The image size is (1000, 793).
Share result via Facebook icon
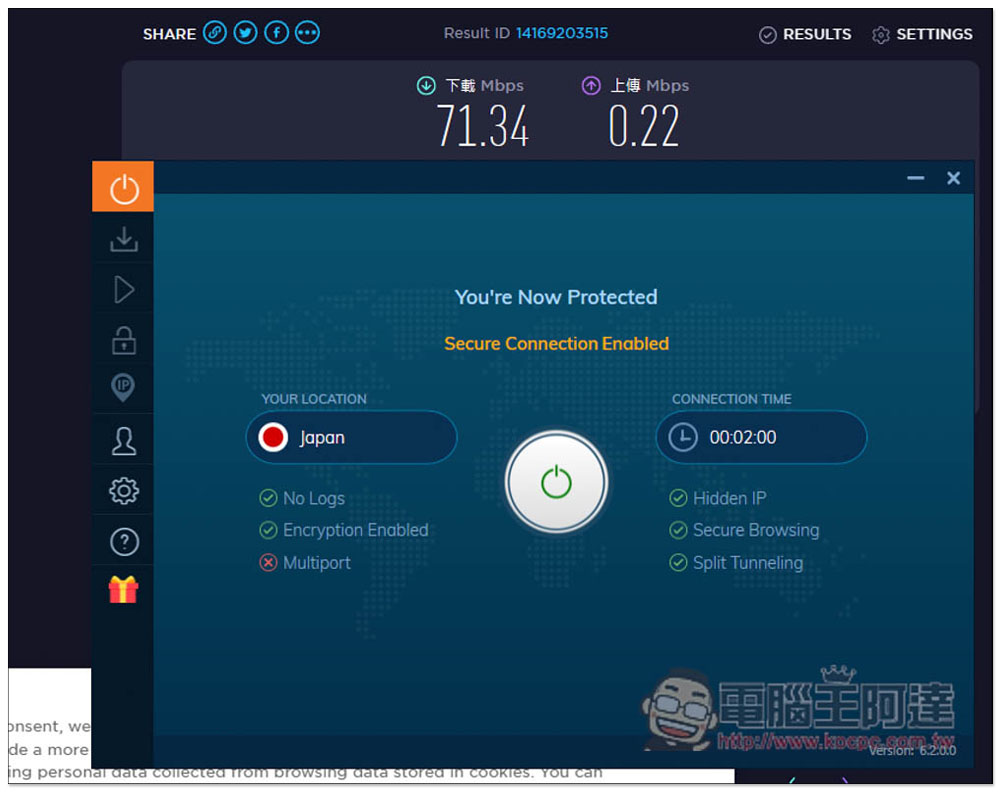276,33
